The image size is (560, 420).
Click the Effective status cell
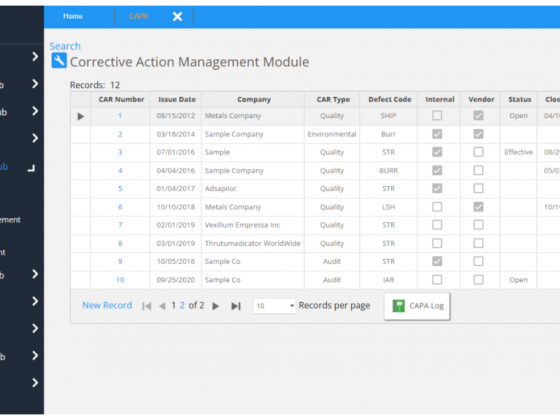519,152
